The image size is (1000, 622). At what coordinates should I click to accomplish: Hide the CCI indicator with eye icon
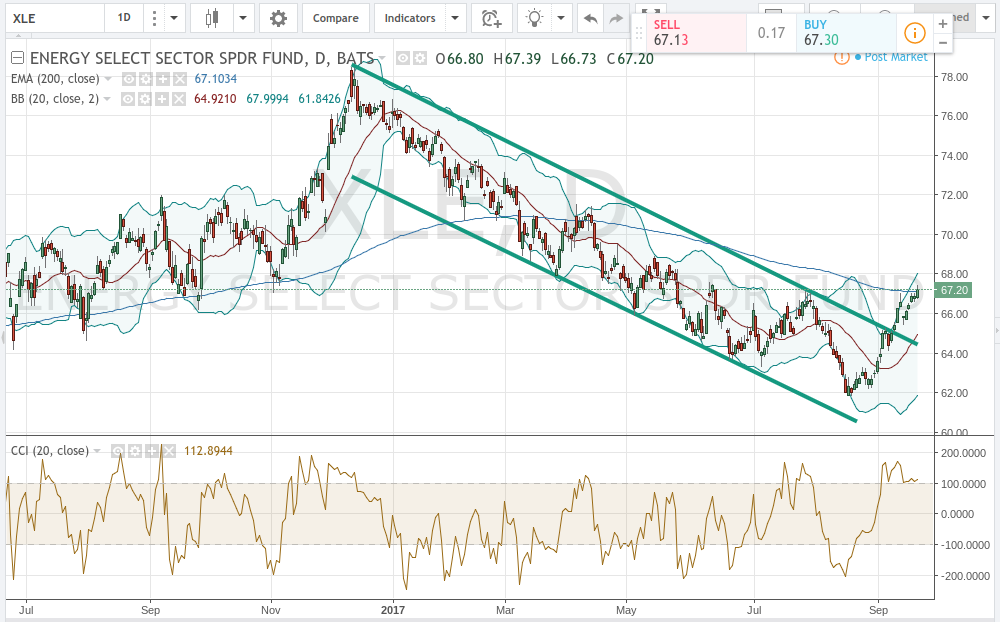point(118,451)
